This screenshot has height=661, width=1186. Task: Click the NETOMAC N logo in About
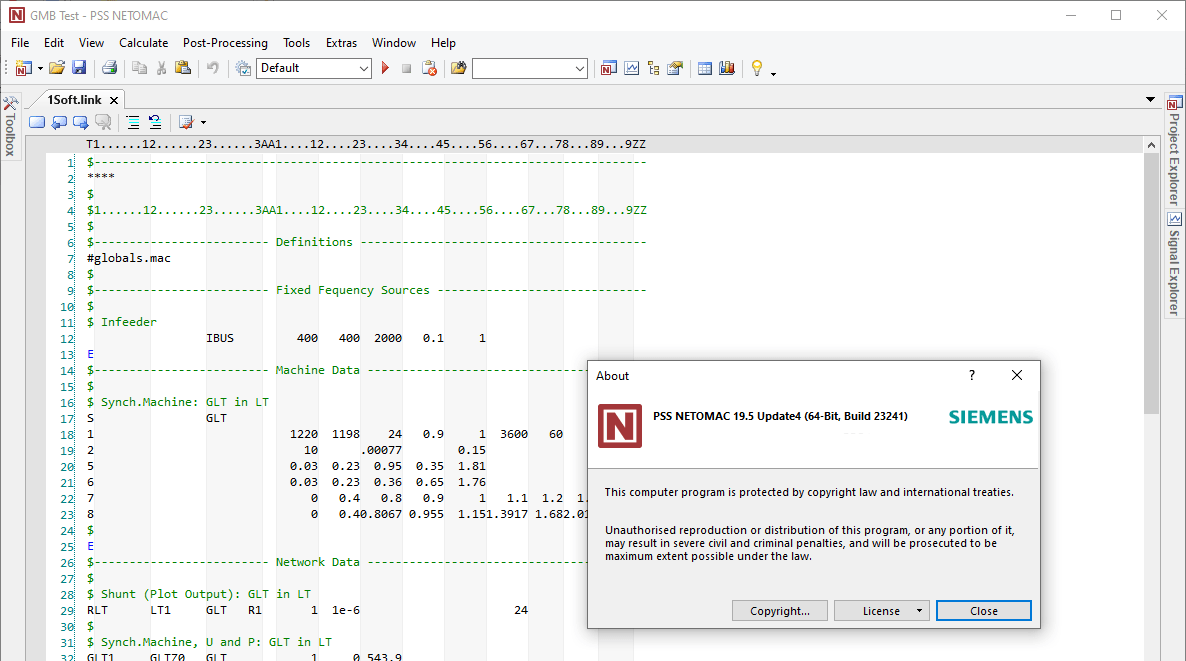(619, 426)
